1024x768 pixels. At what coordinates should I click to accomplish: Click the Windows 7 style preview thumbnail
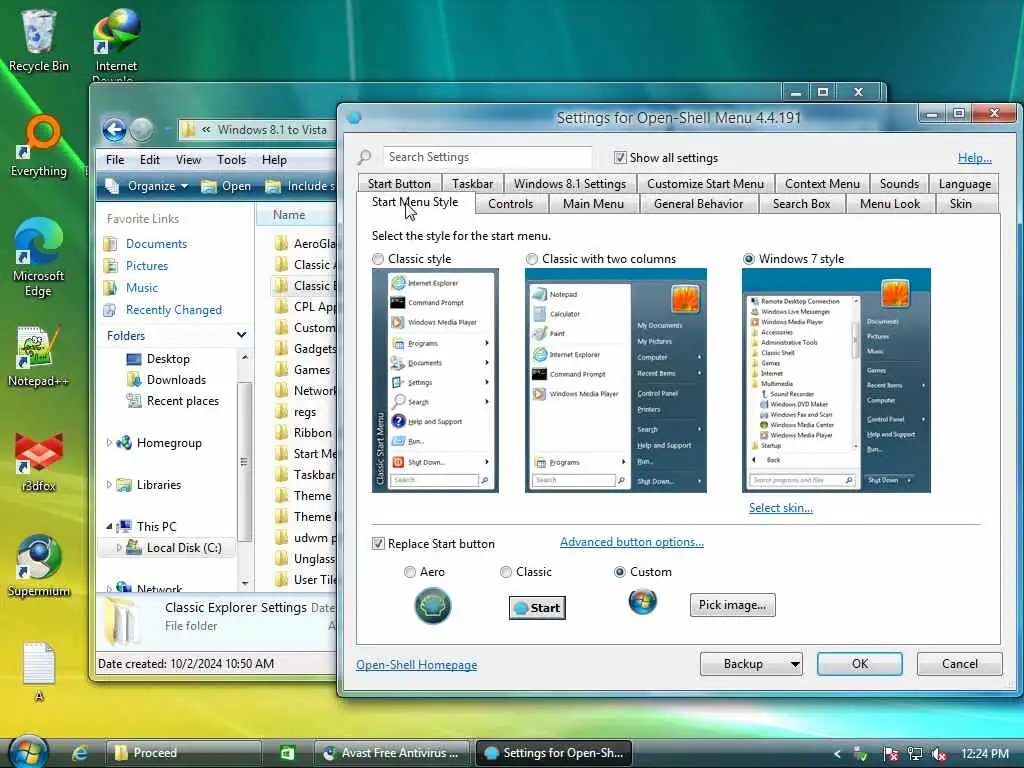[836, 380]
